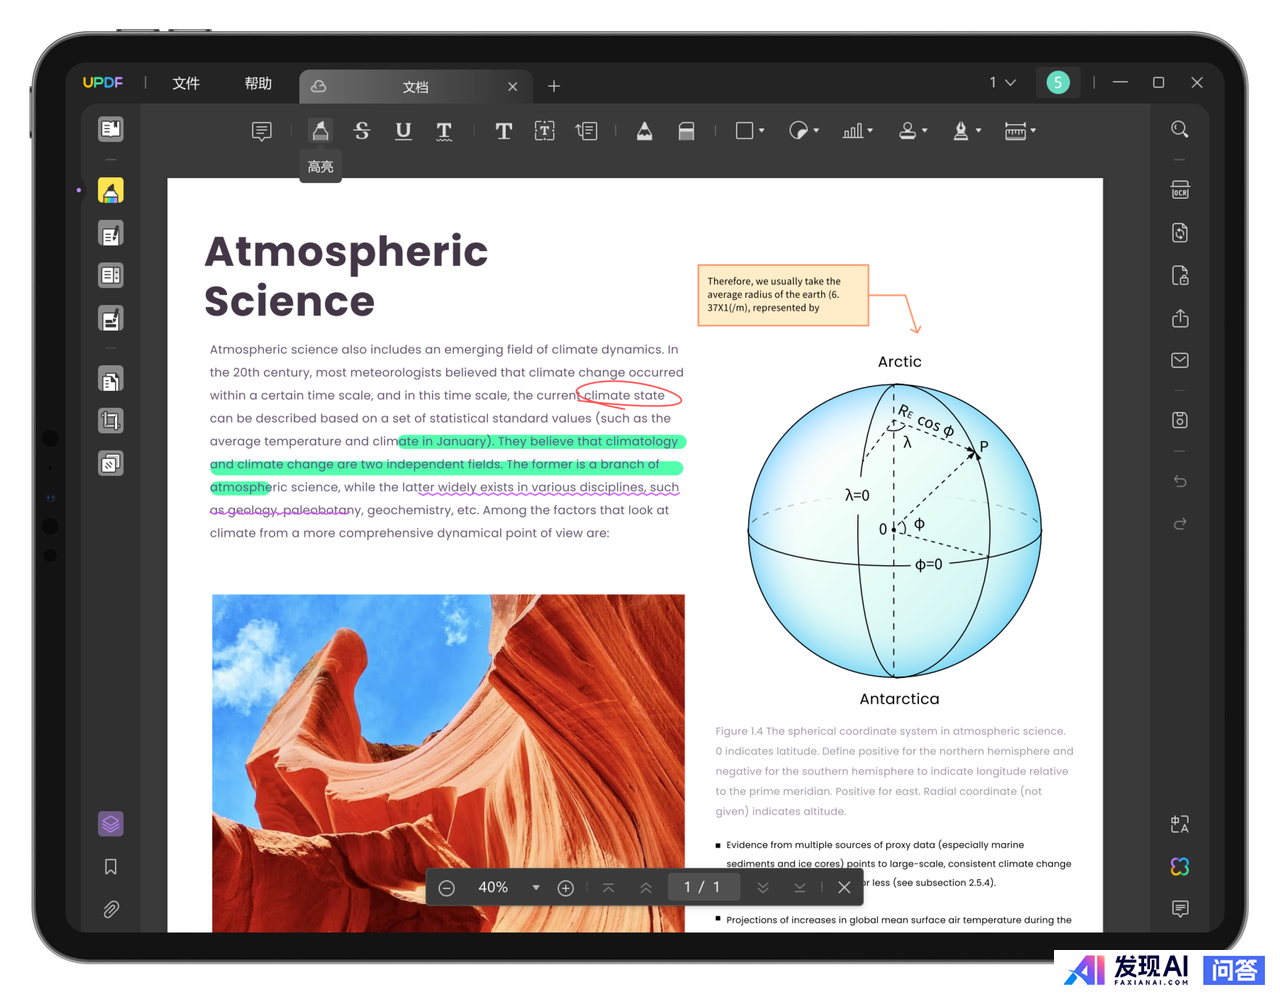This screenshot has height=995, width=1280.
Task: Open the comments list panel
Action: (1180, 909)
